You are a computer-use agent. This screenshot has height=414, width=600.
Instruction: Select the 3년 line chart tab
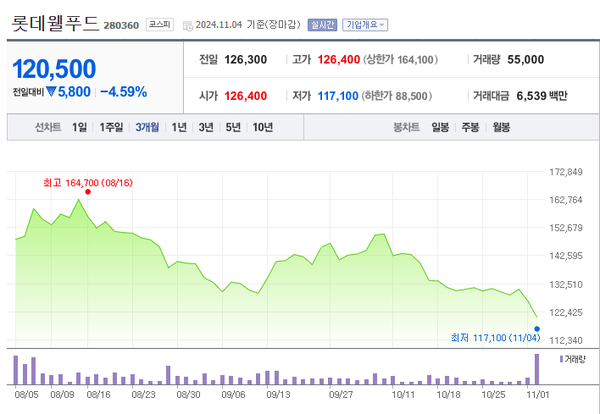[206, 127]
